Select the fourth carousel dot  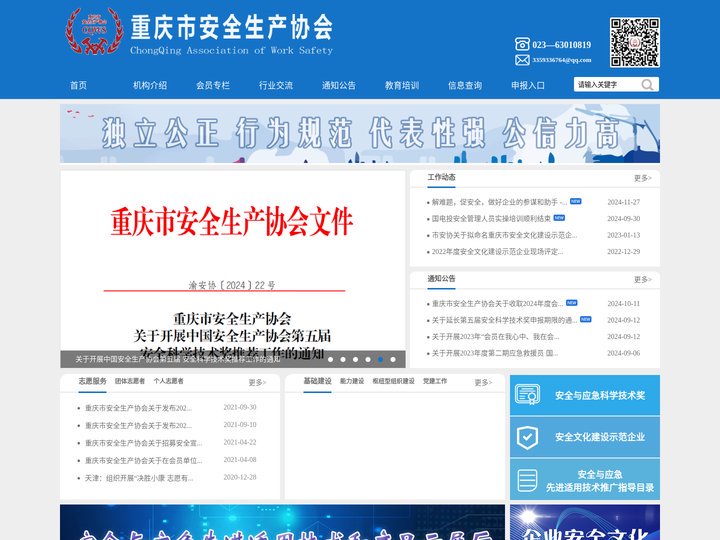tap(368, 360)
